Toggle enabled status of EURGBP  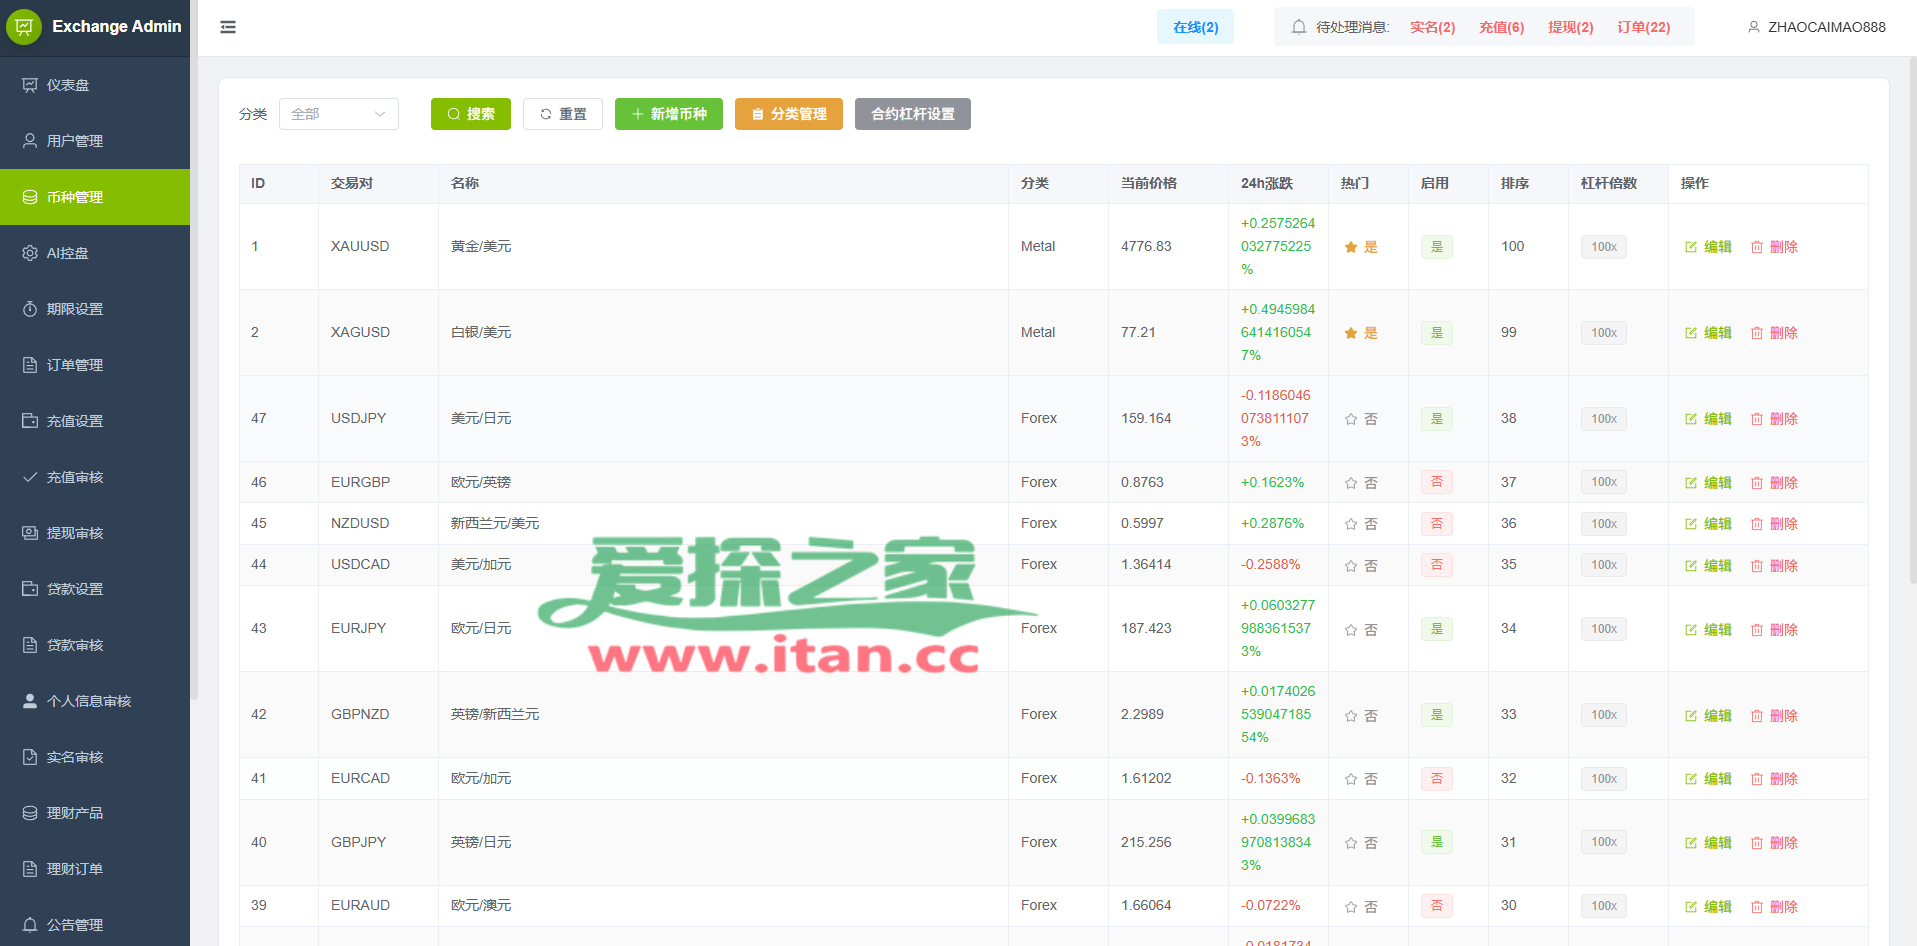pos(1437,482)
